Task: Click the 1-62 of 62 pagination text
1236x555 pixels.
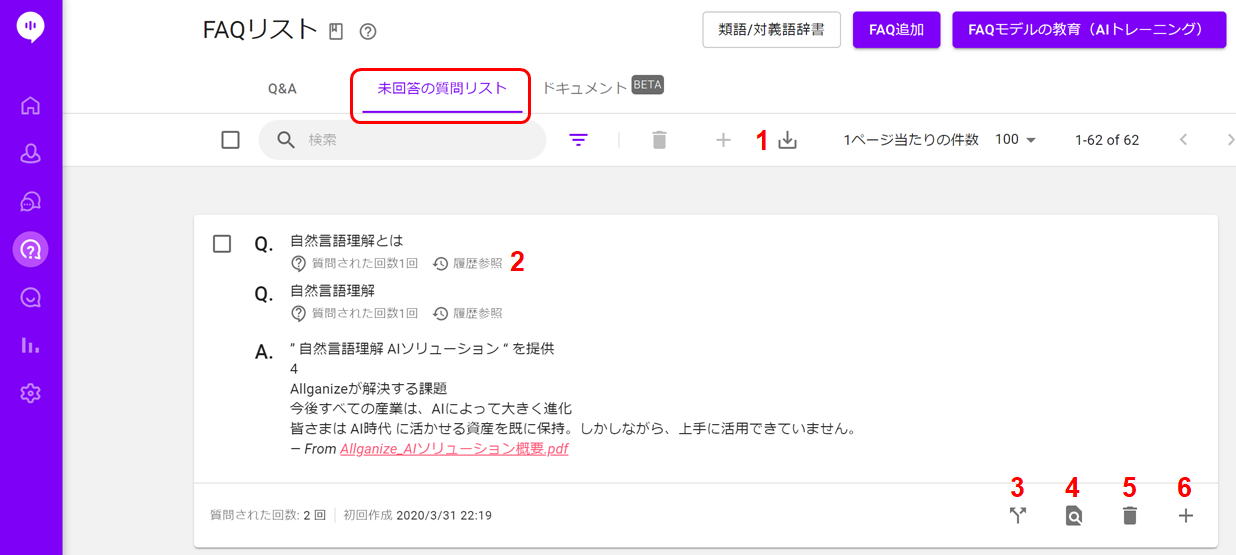Action: pos(1107,140)
